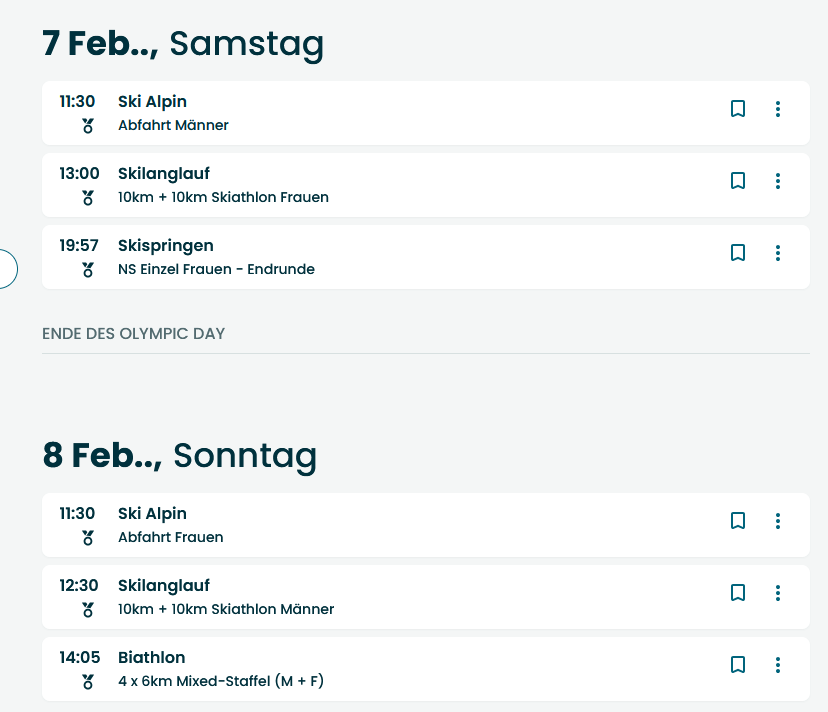Click medal icon under 14:05 Biathlon
The image size is (828, 712).
88,682
